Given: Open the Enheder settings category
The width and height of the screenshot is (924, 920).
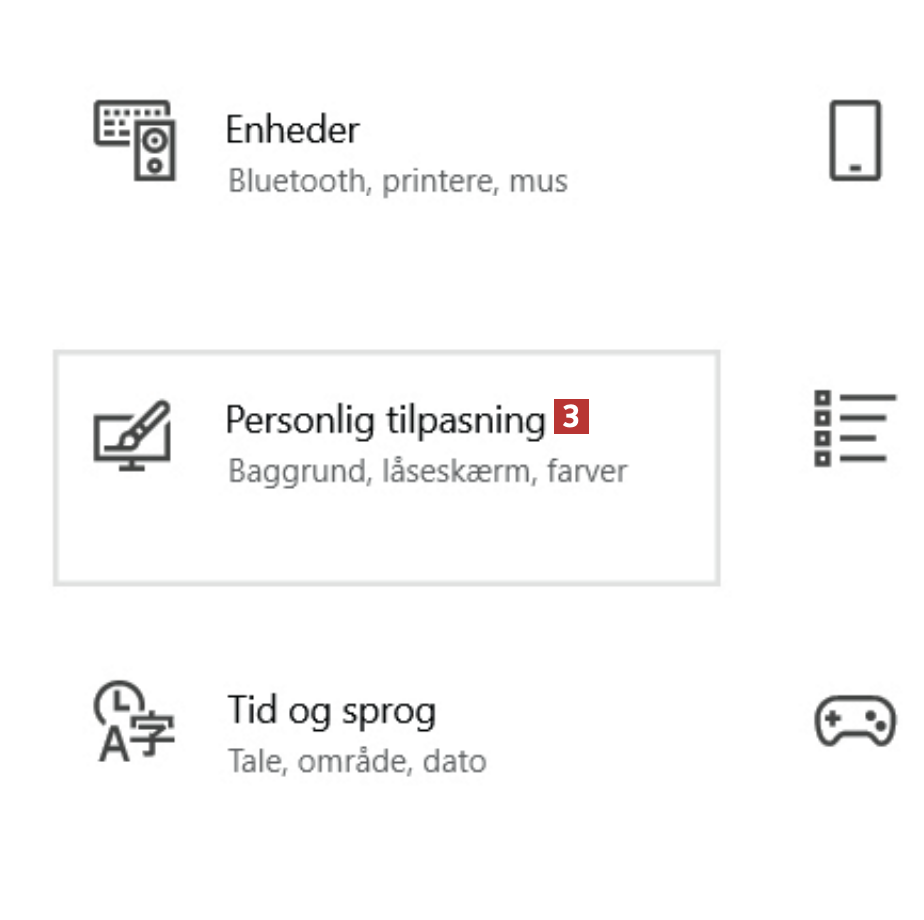Looking at the screenshot, I should point(292,130).
